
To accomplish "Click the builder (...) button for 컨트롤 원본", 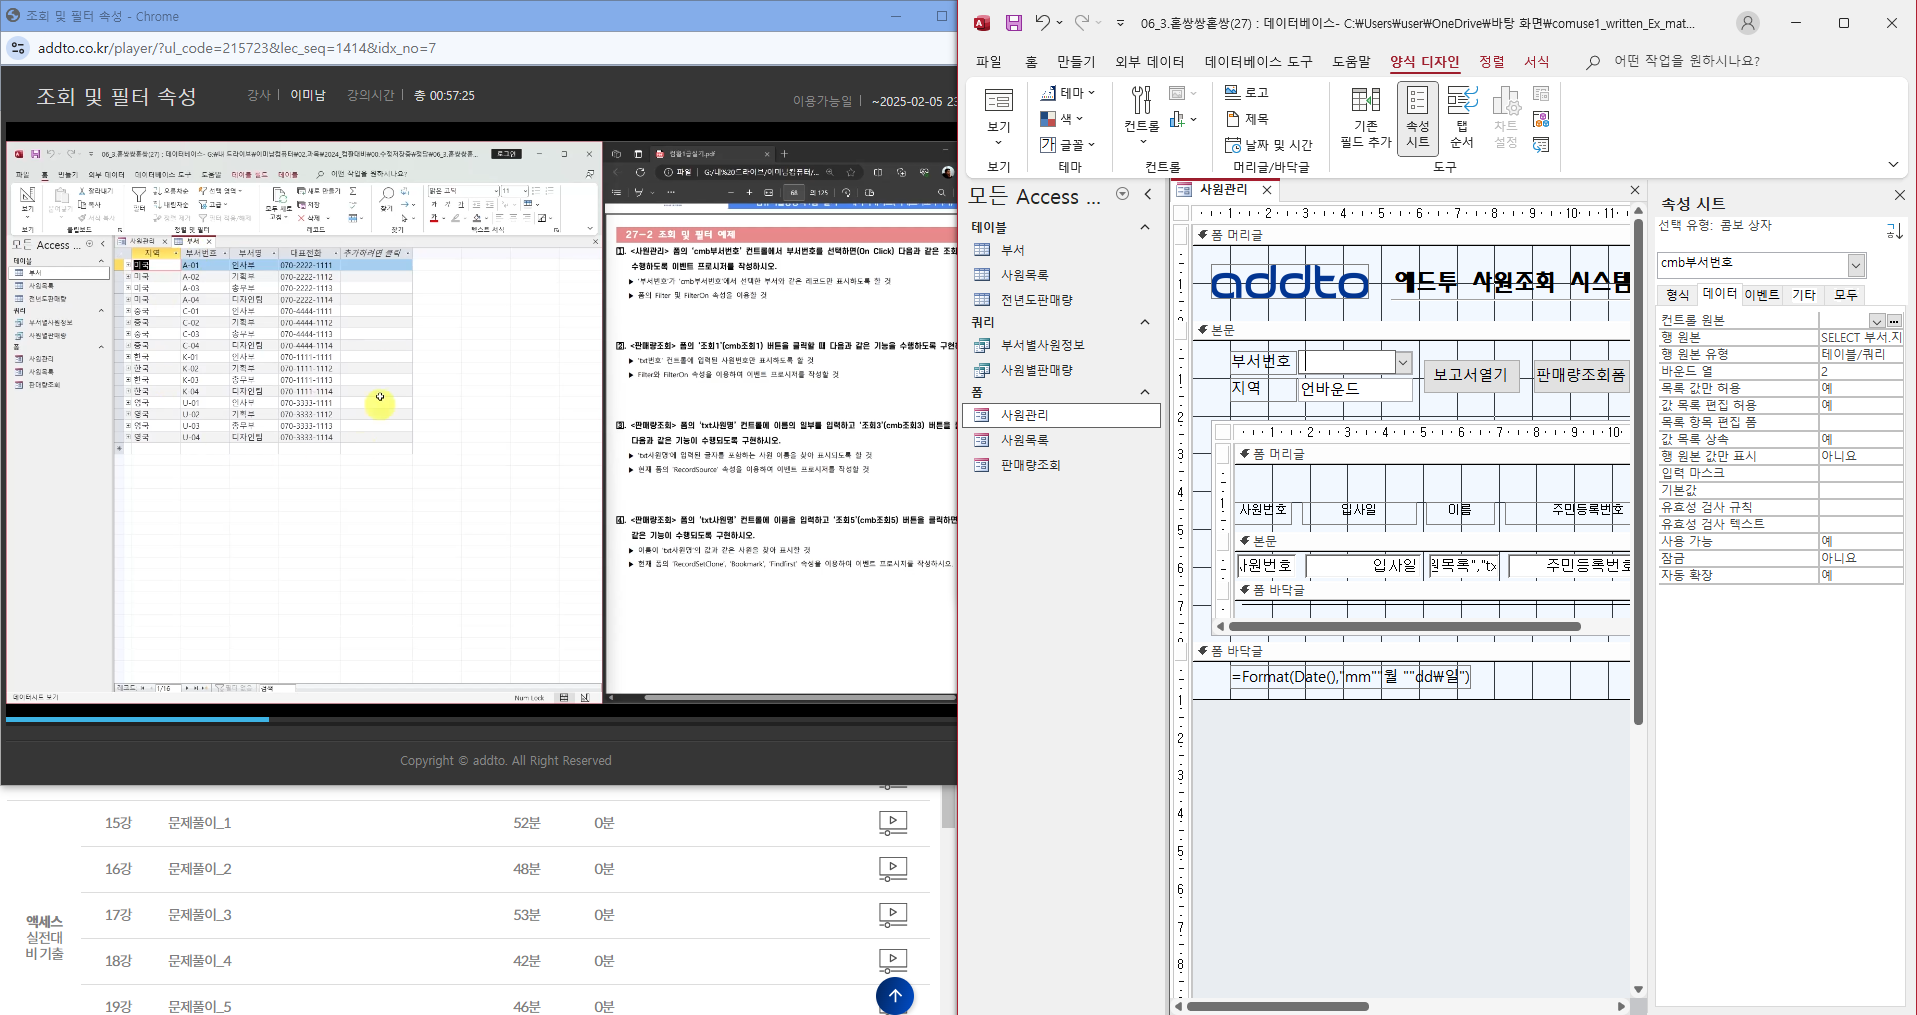I will [1894, 321].
